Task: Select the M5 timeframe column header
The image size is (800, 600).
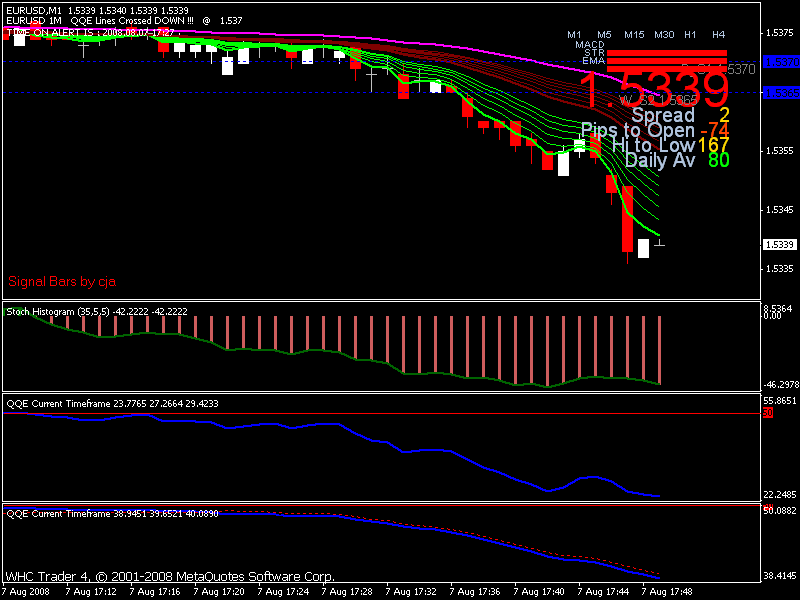Action: pos(604,35)
